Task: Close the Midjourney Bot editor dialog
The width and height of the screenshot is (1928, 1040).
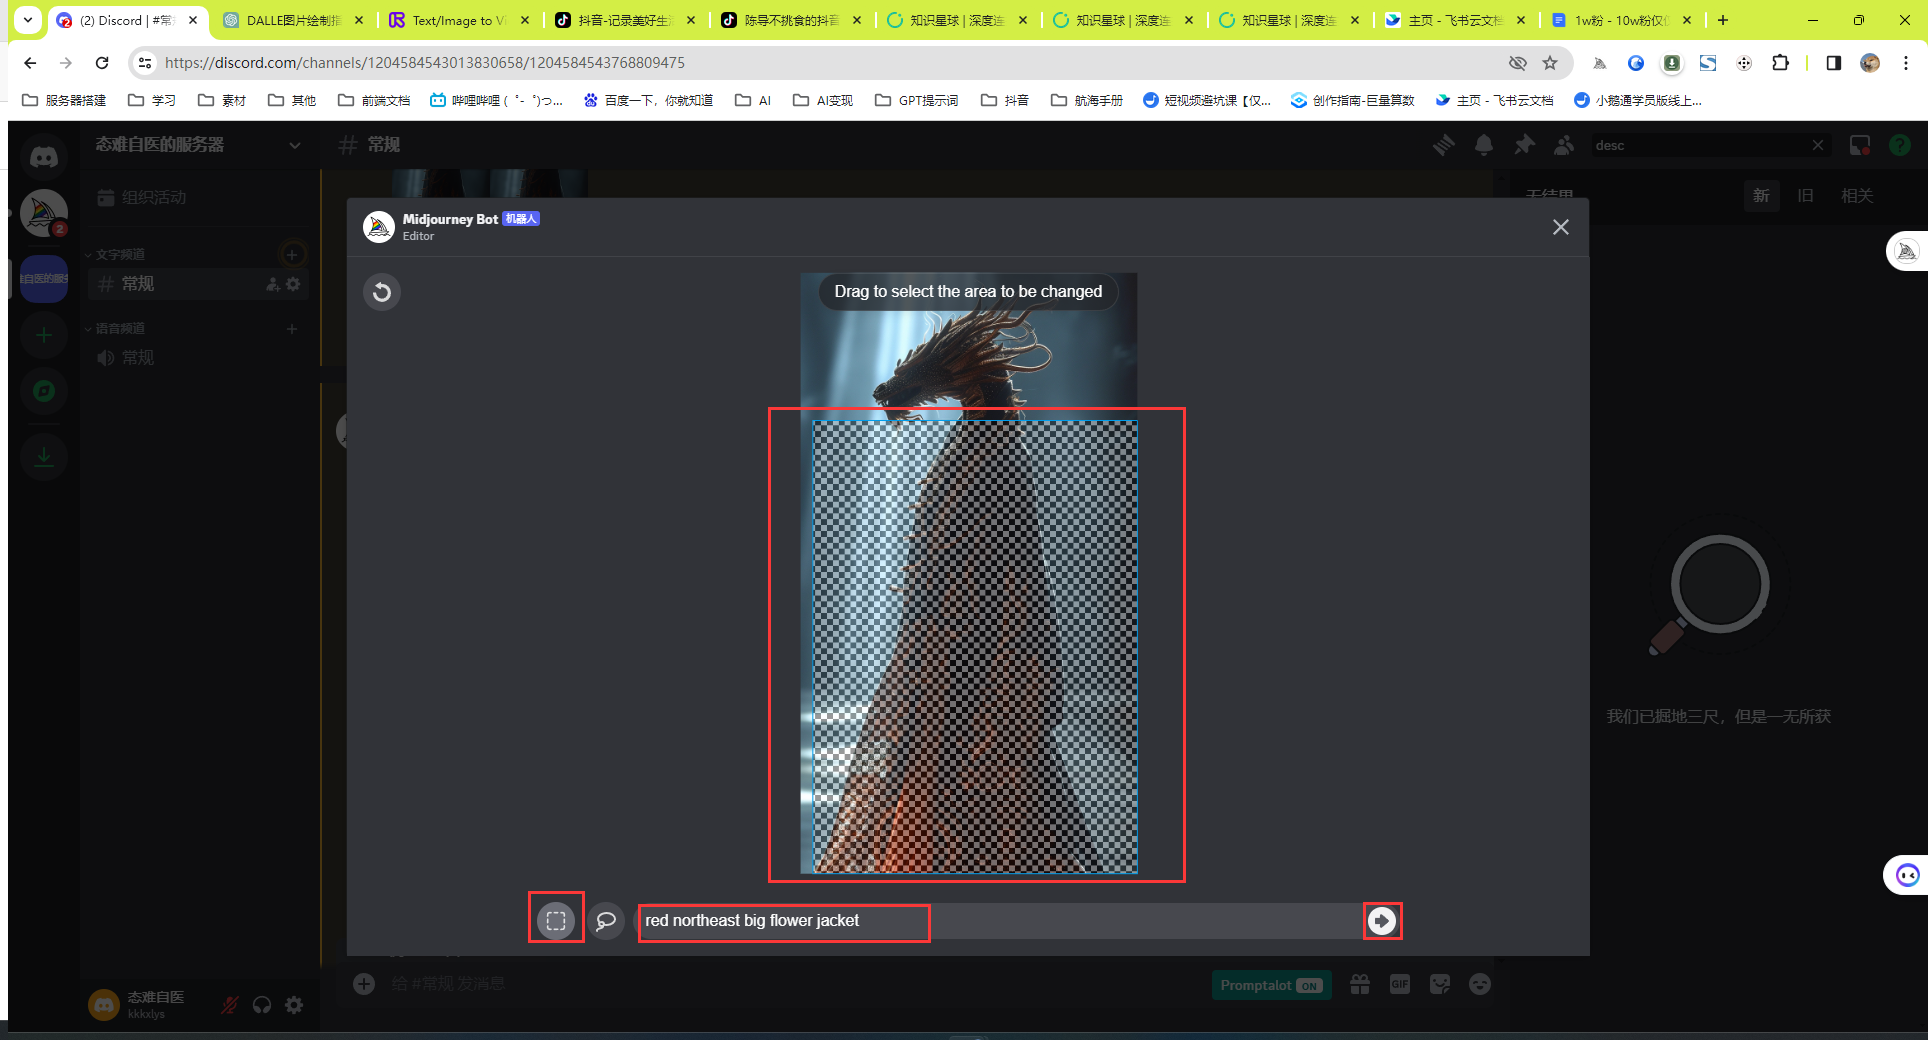Action: (x=1560, y=227)
